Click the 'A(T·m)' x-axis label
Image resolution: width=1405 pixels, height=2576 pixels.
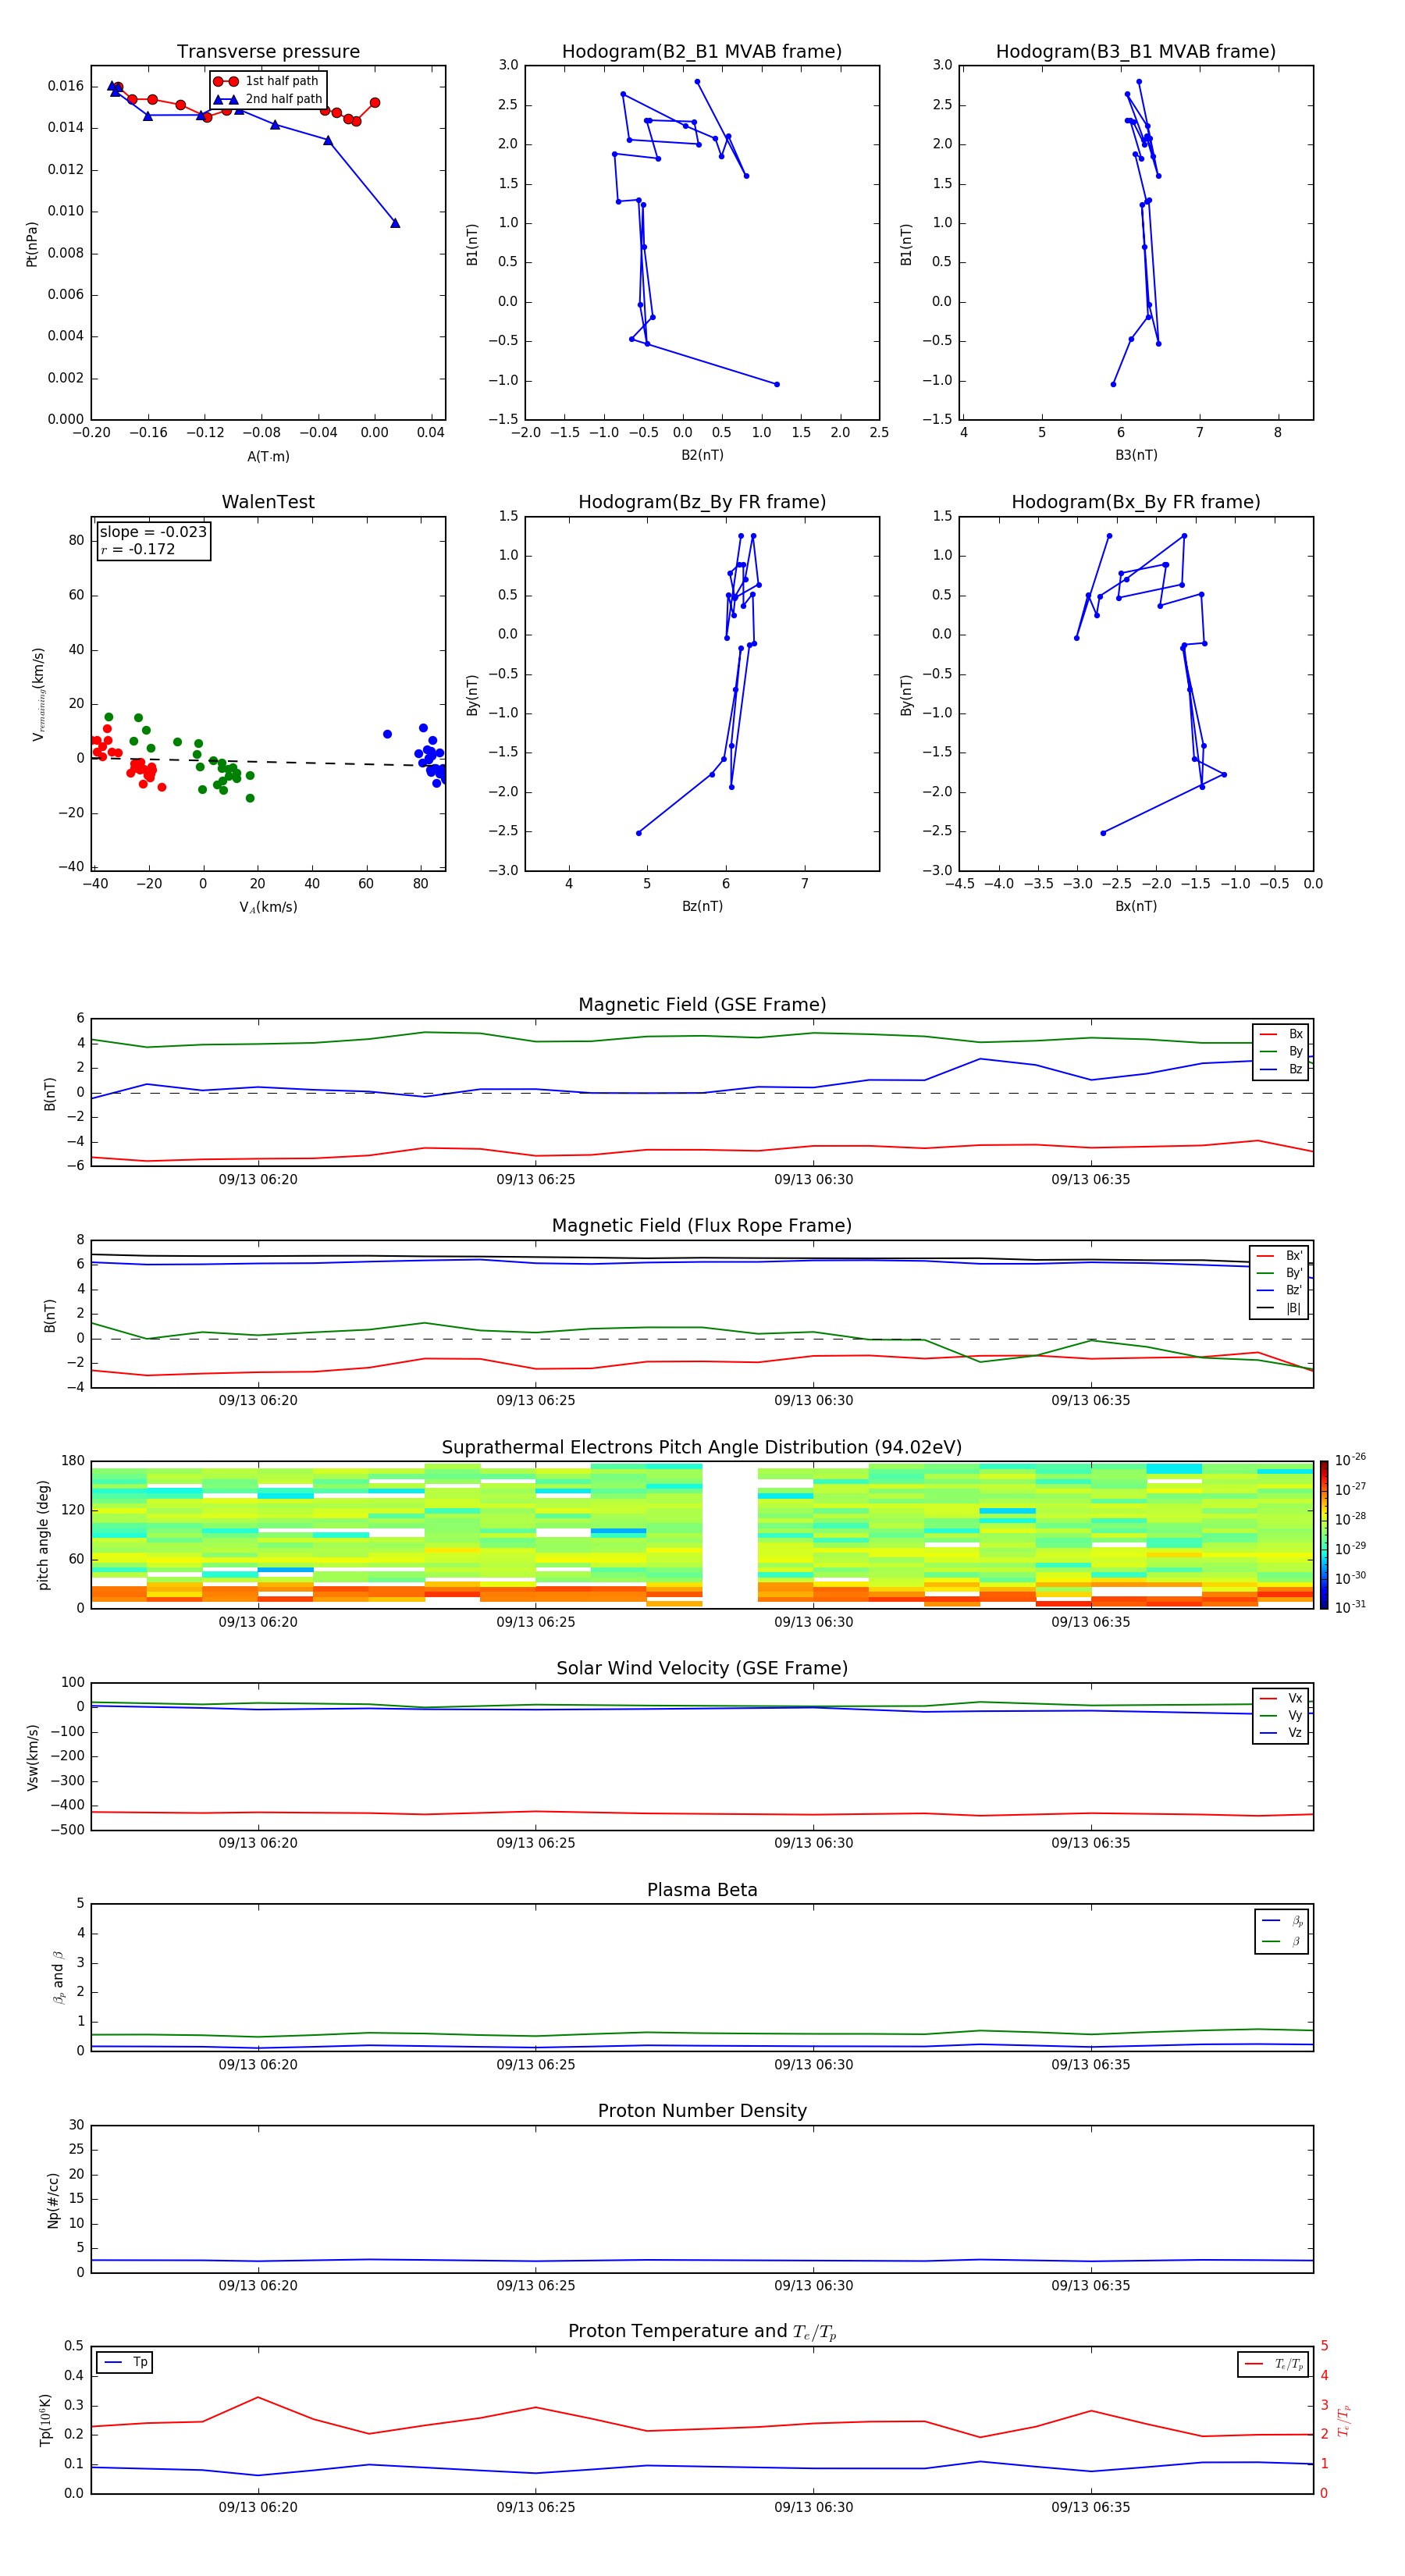tap(268, 456)
